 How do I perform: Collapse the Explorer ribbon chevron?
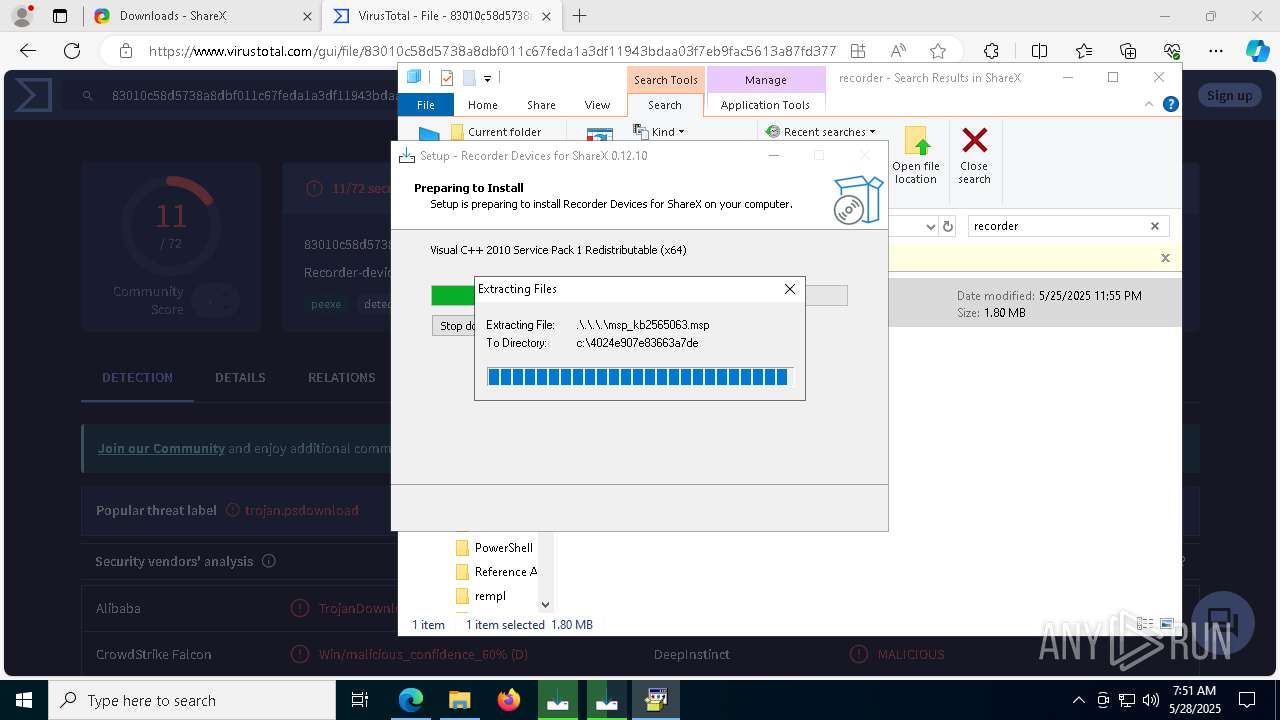tap(1149, 104)
